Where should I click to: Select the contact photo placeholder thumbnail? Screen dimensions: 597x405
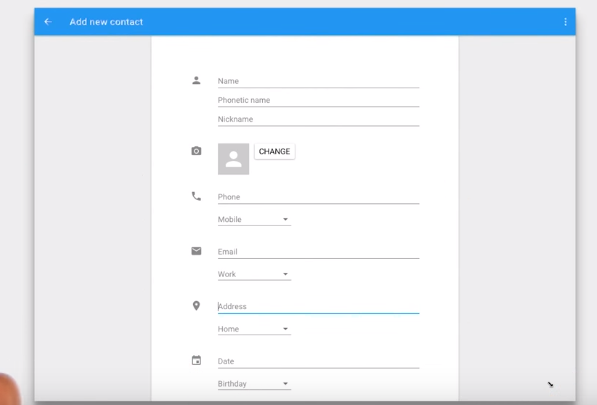(x=233, y=159)
